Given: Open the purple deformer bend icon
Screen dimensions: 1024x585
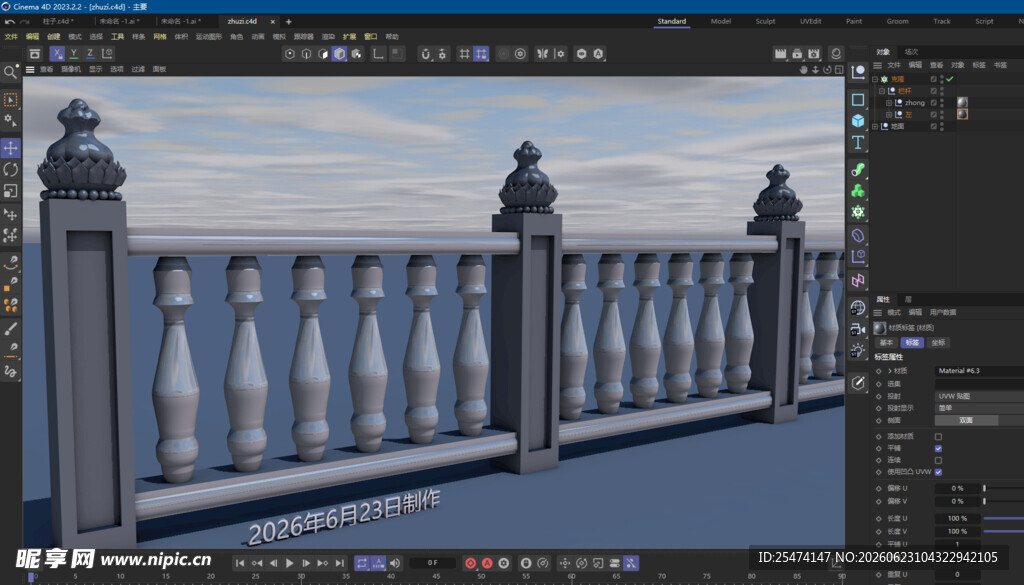Looking at the screenshot, I should pos(858,235).
